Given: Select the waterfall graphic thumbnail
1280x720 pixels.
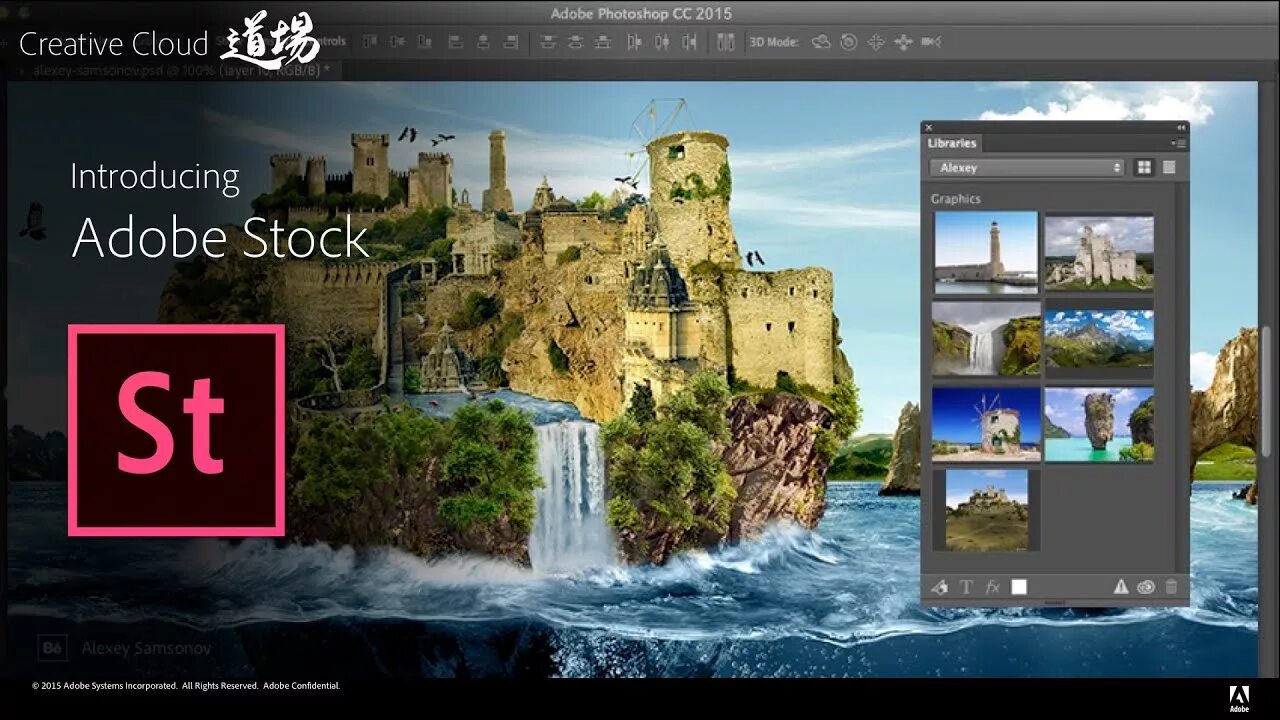Looking at the screenshot, I should tap(986, 340).
